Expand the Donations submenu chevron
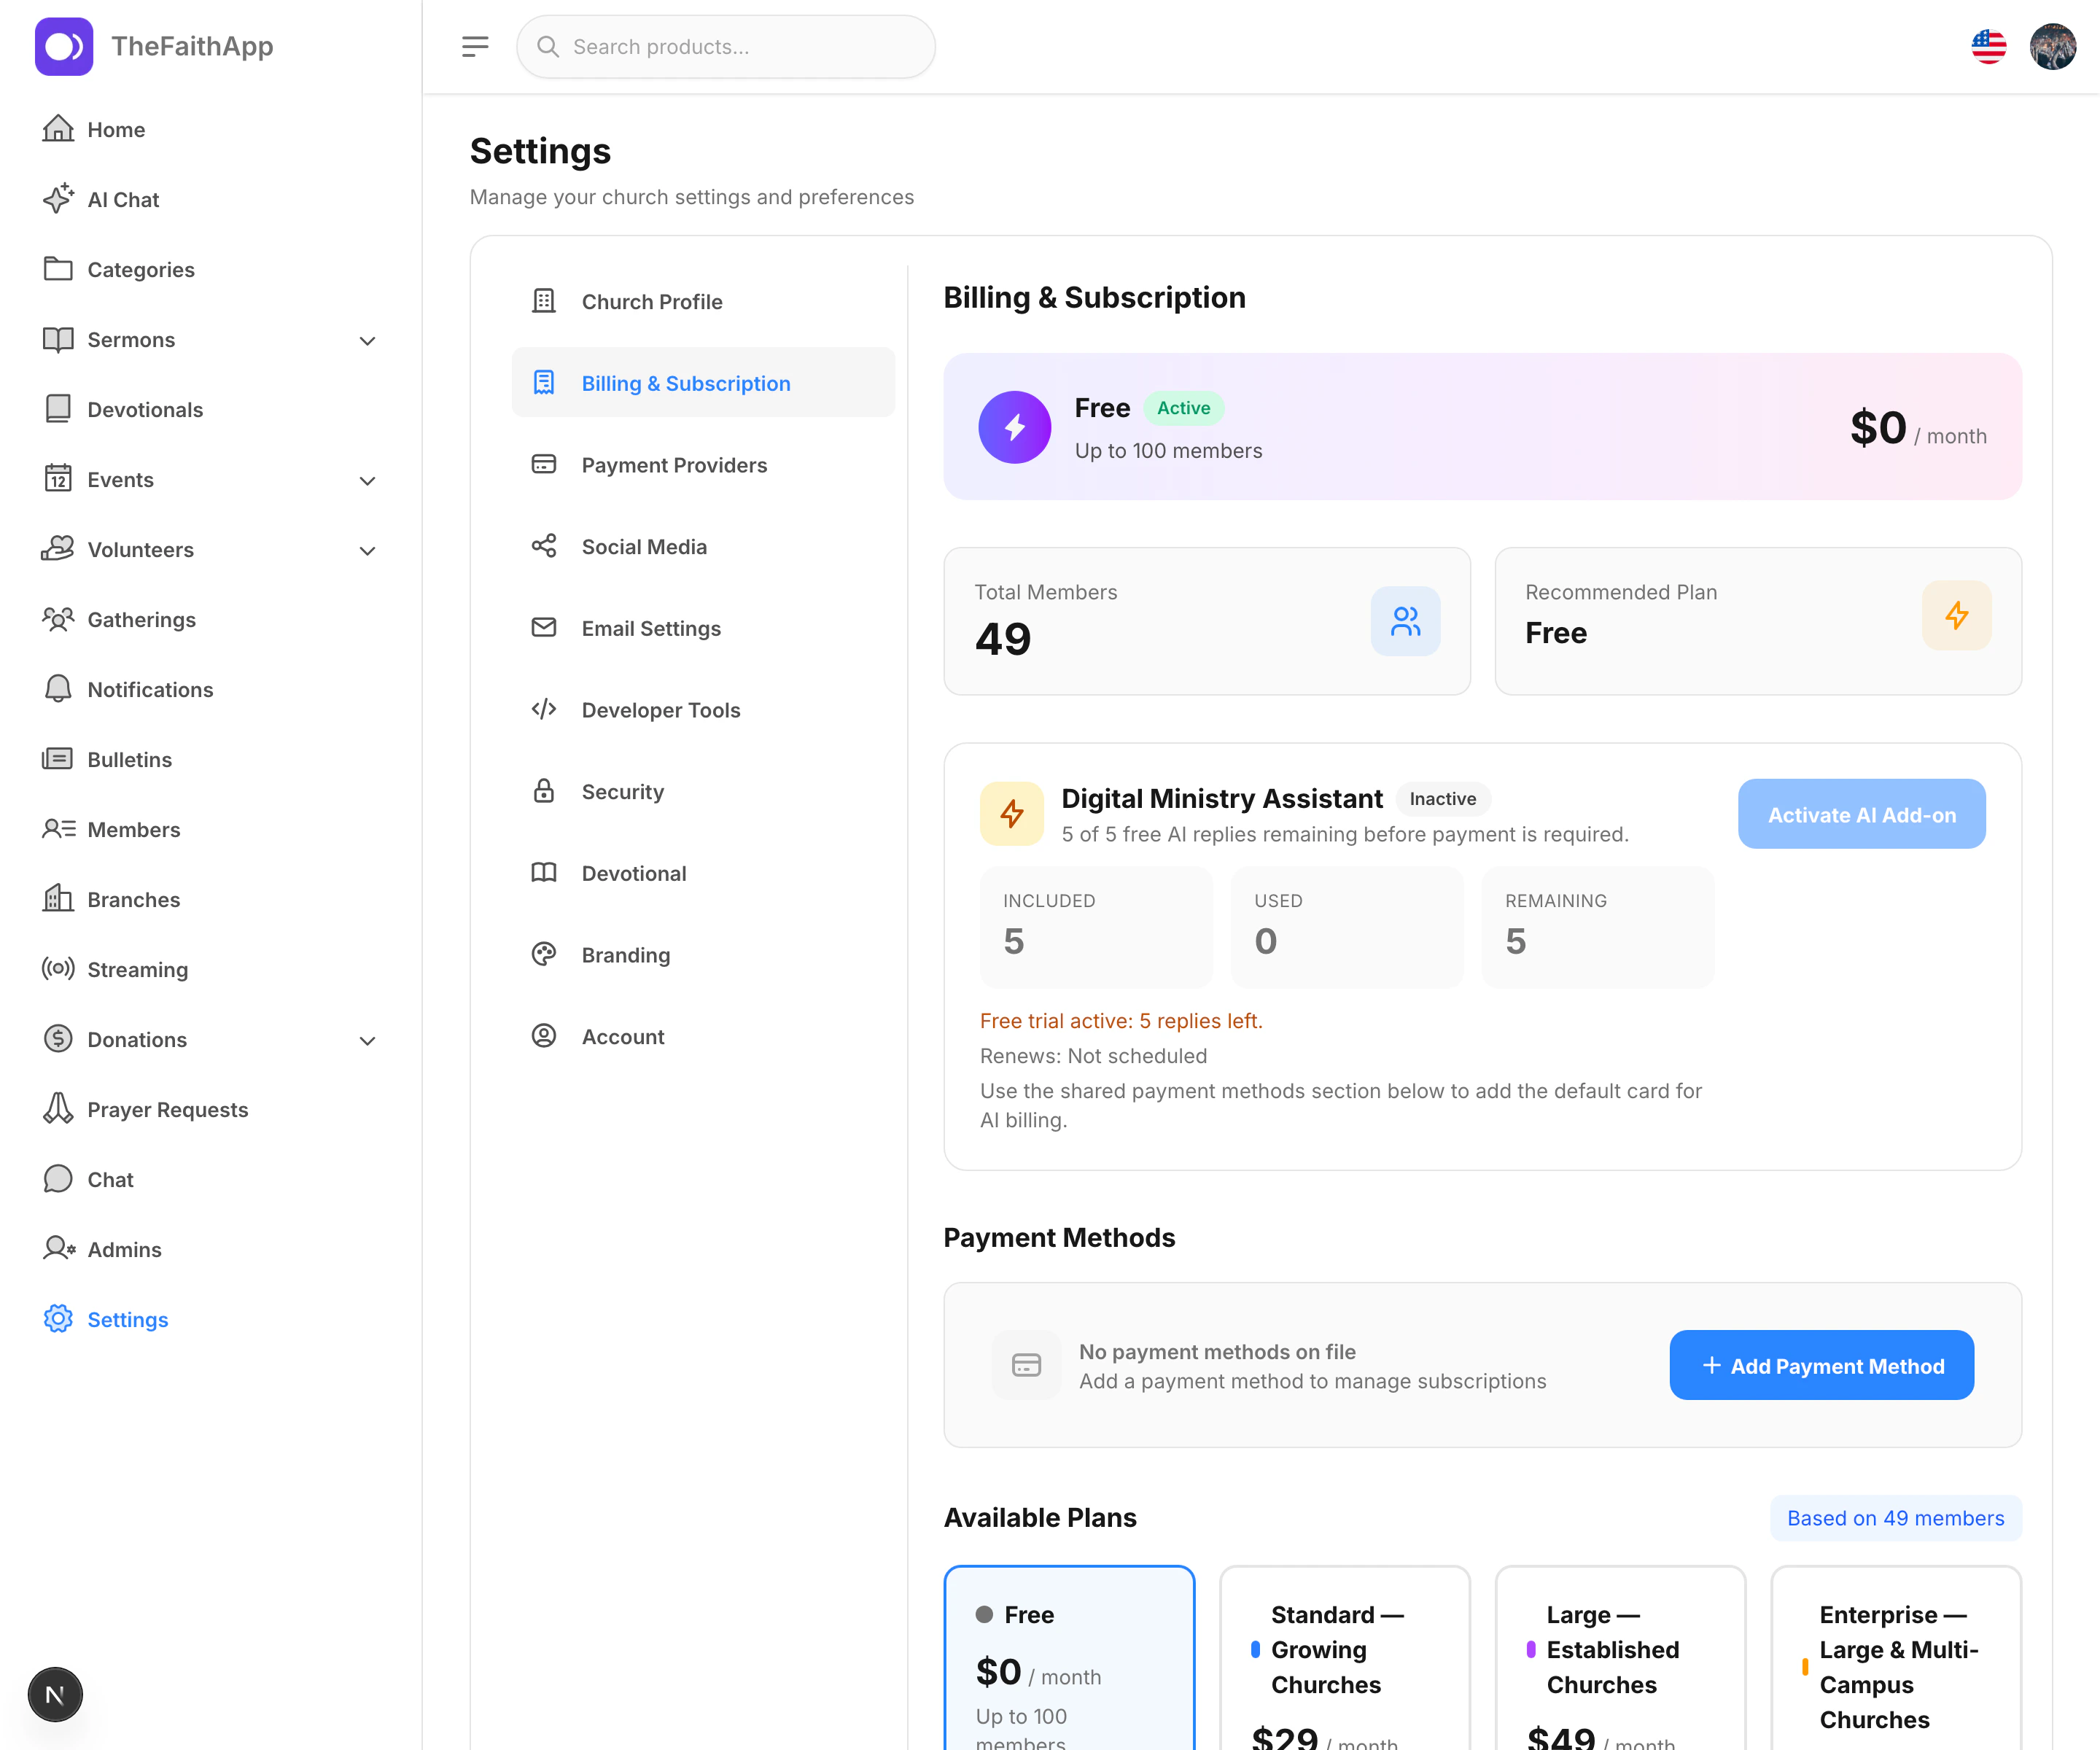Image resolution: width=2100 pixels, height=1750 pixels. pos(368,1040)
